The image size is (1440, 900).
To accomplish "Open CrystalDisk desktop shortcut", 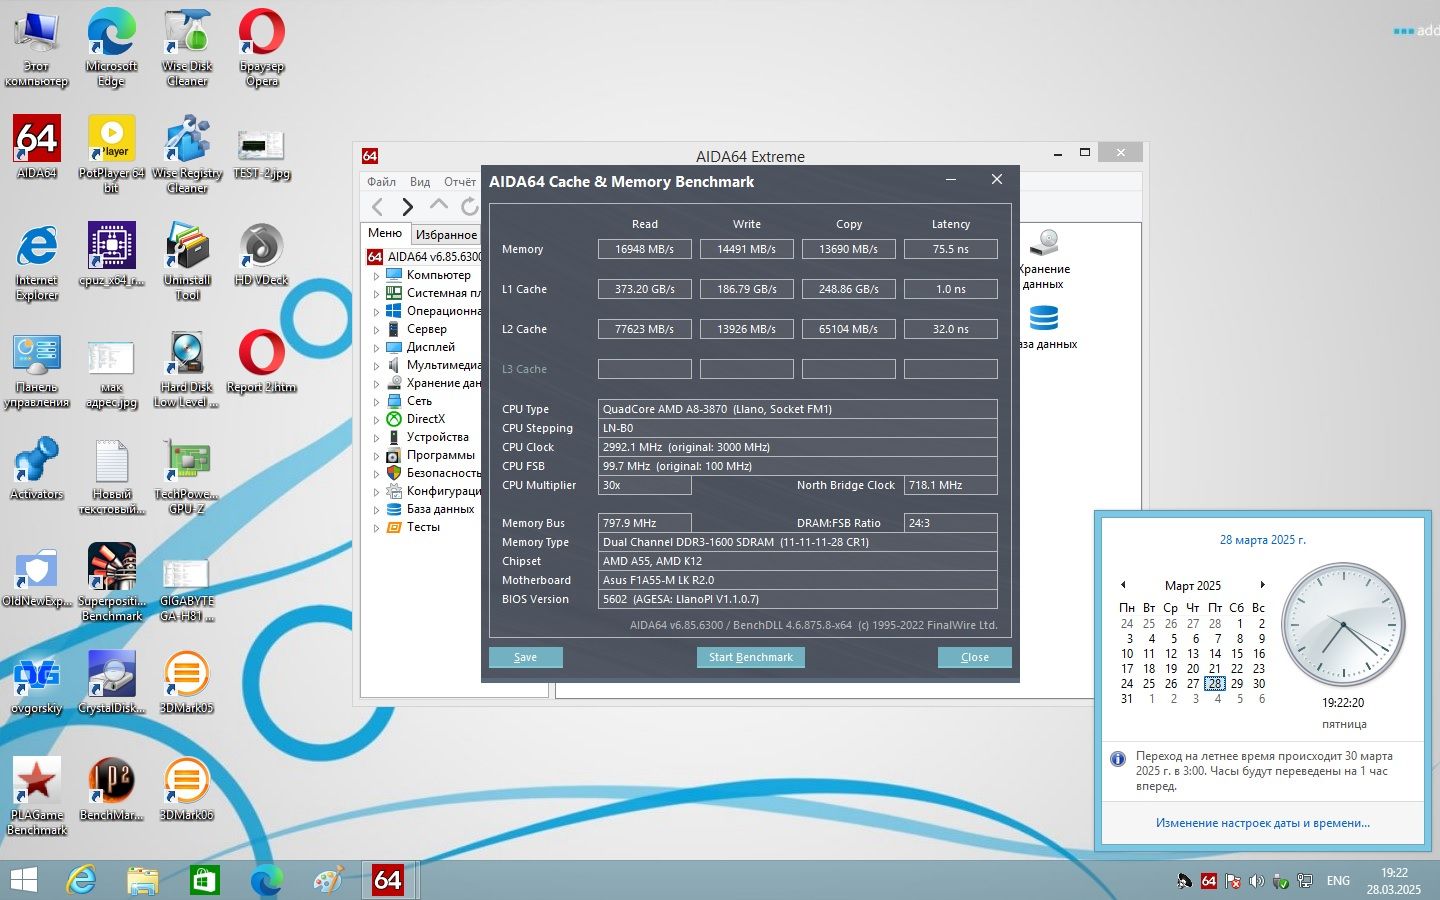I will point(111,682).
